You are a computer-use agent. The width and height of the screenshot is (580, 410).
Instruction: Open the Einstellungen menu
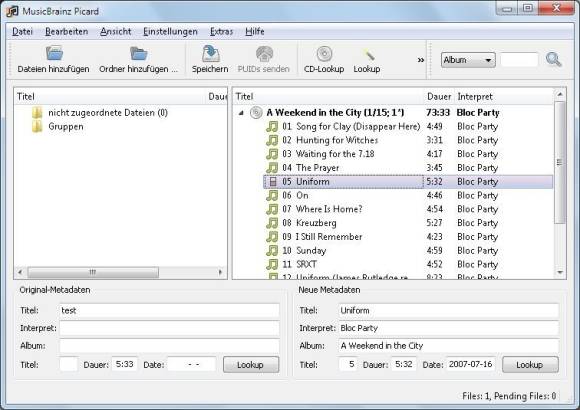(170, 31)
